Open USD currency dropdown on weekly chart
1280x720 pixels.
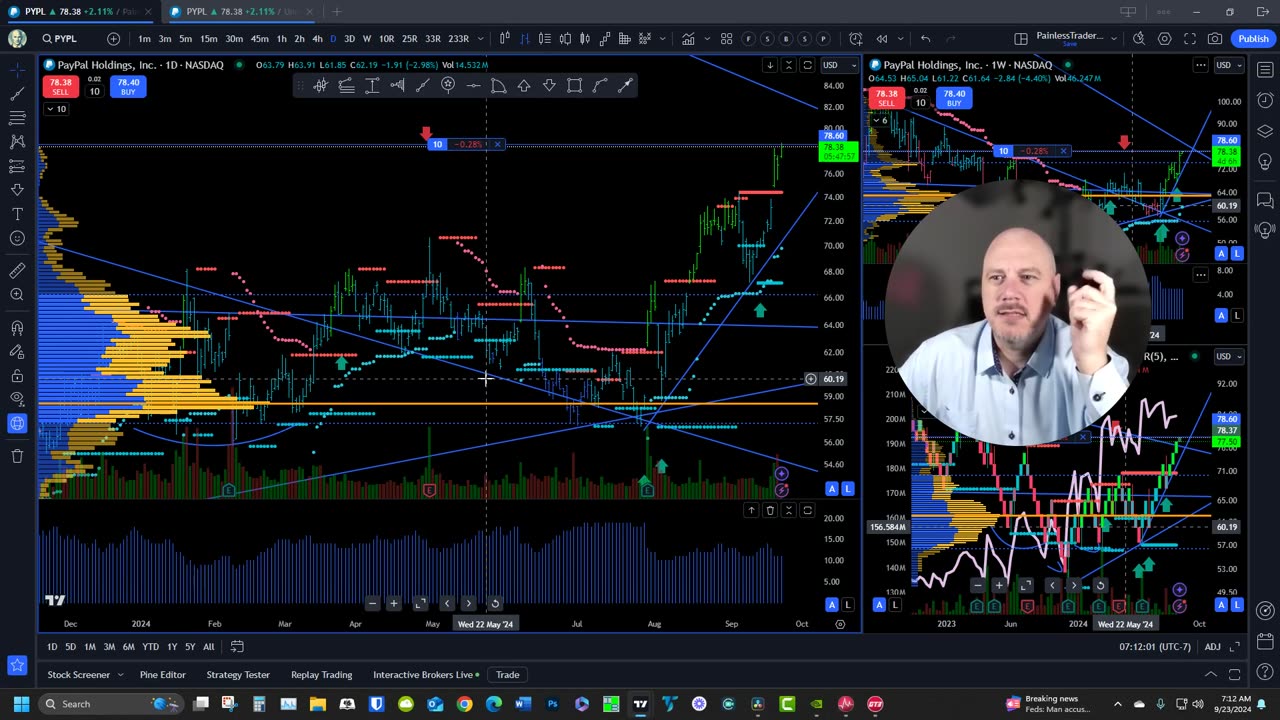(x=1228, y=65)
